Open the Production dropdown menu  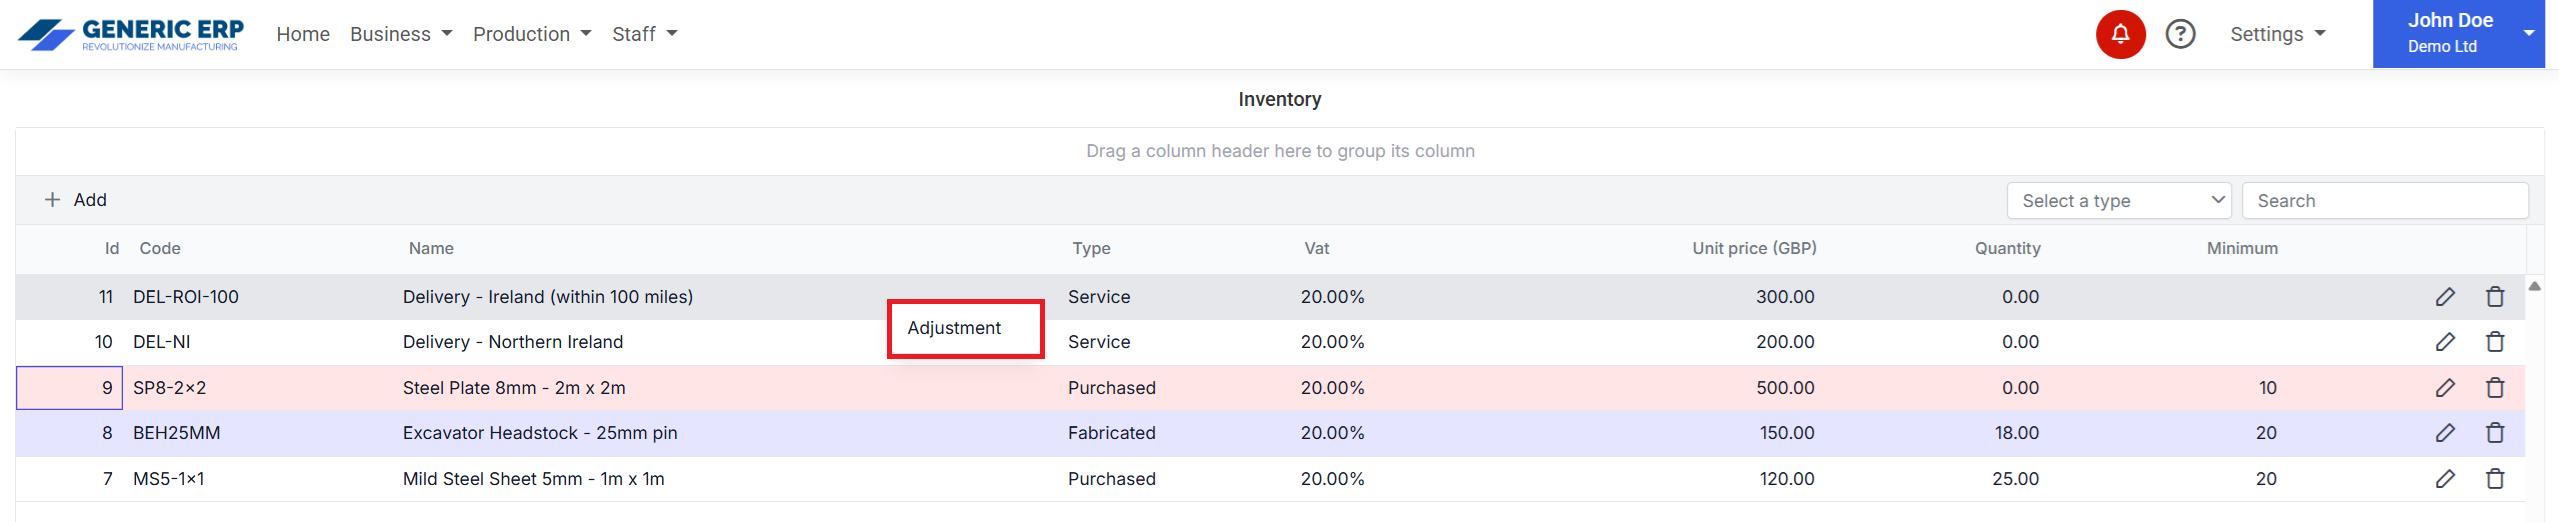[531, 35]
